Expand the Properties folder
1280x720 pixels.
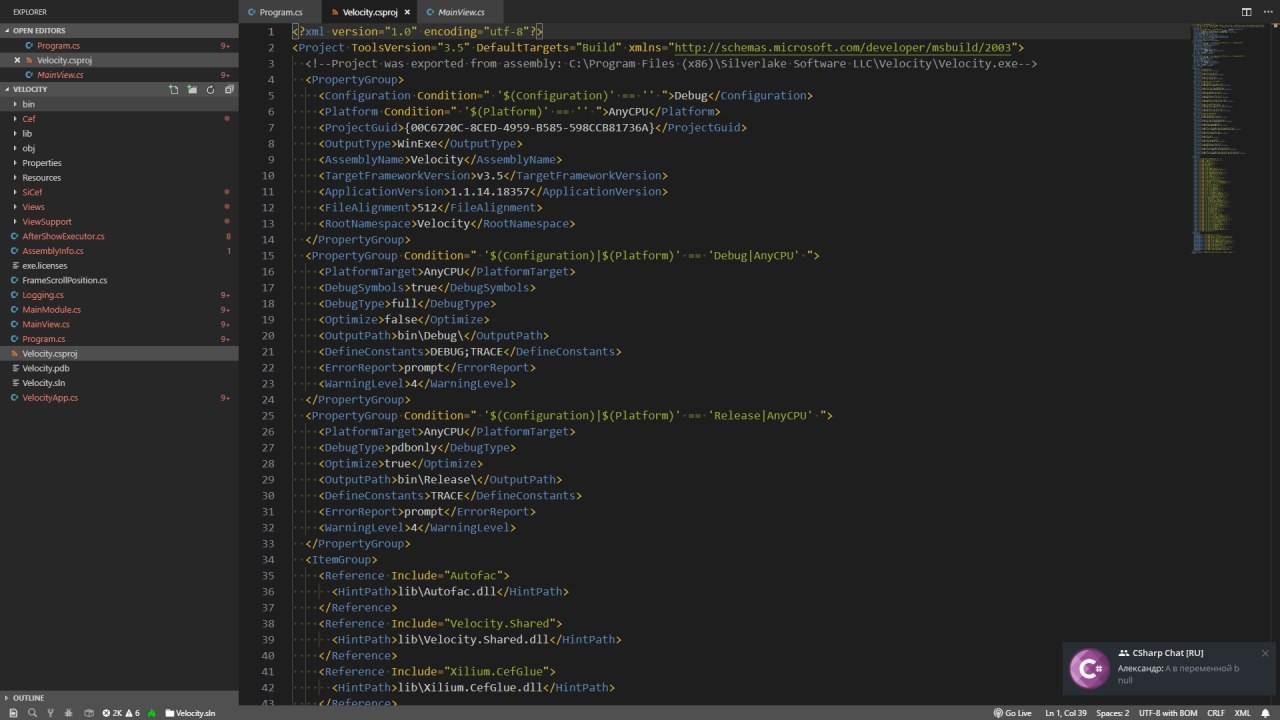tap(119, 163)
